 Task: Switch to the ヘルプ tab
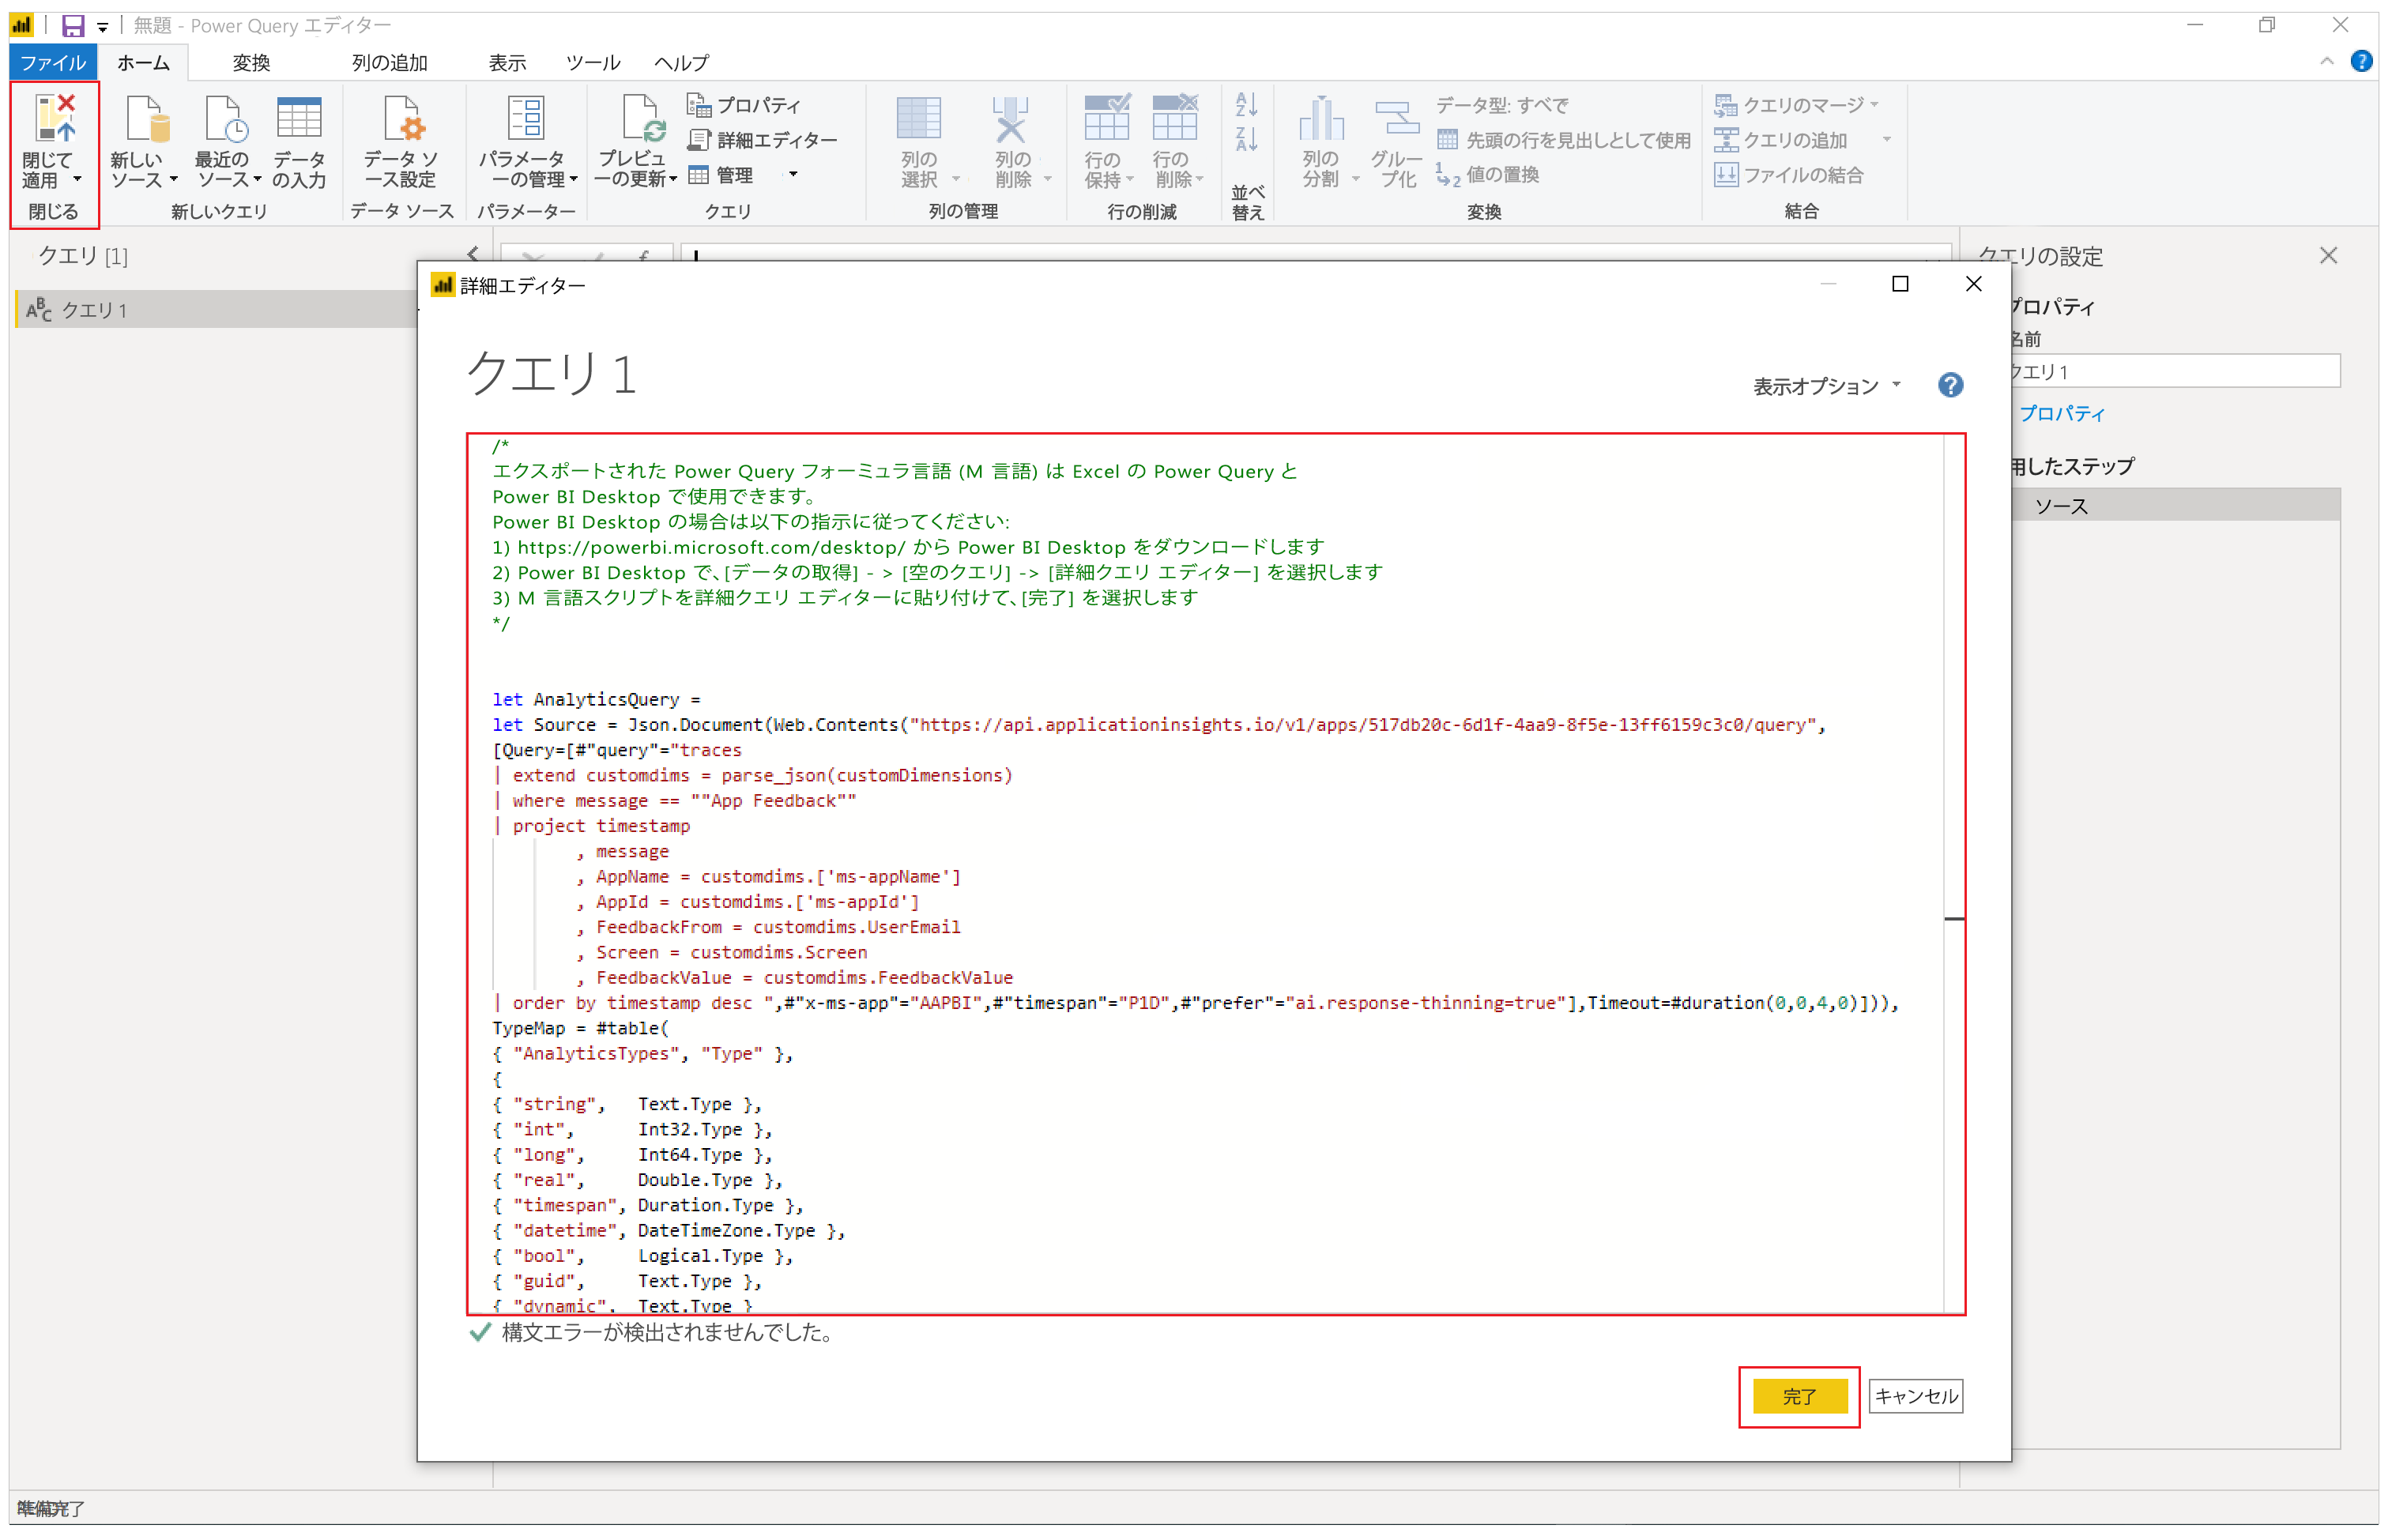pos(682,62)
